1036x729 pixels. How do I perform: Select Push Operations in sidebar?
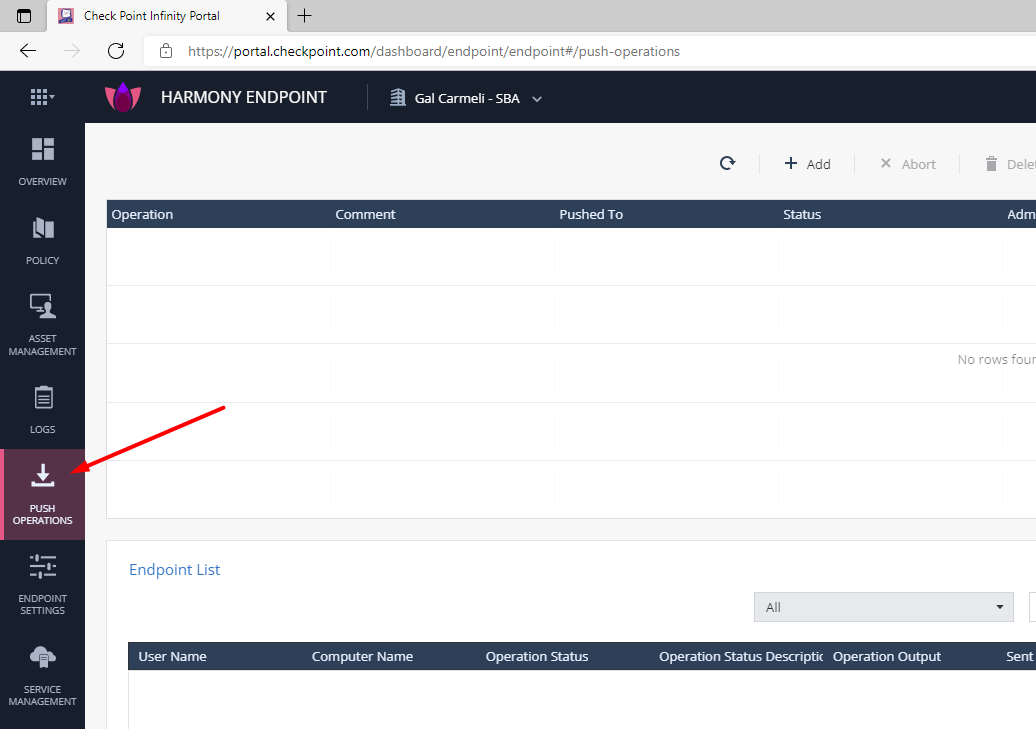click(x=42, y=494)
